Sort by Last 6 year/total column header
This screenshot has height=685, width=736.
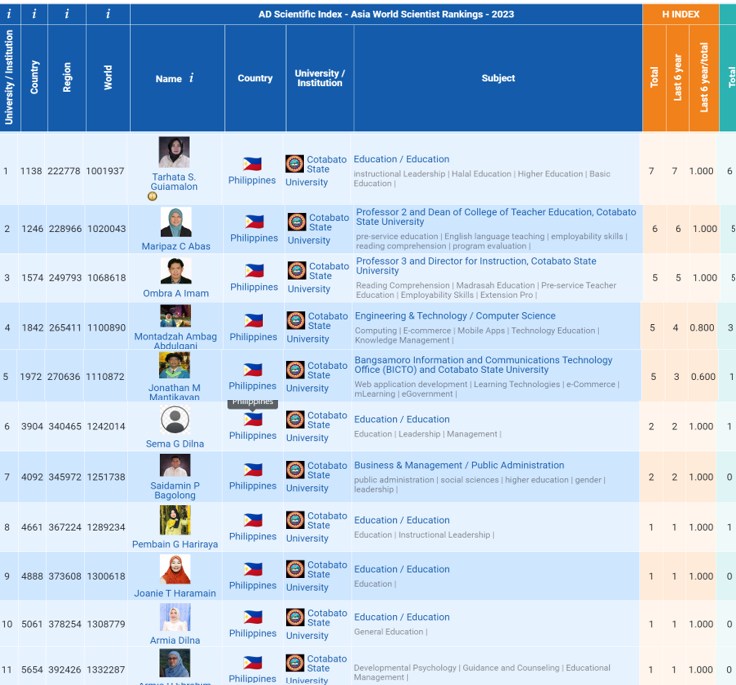(x=704, y=77)
